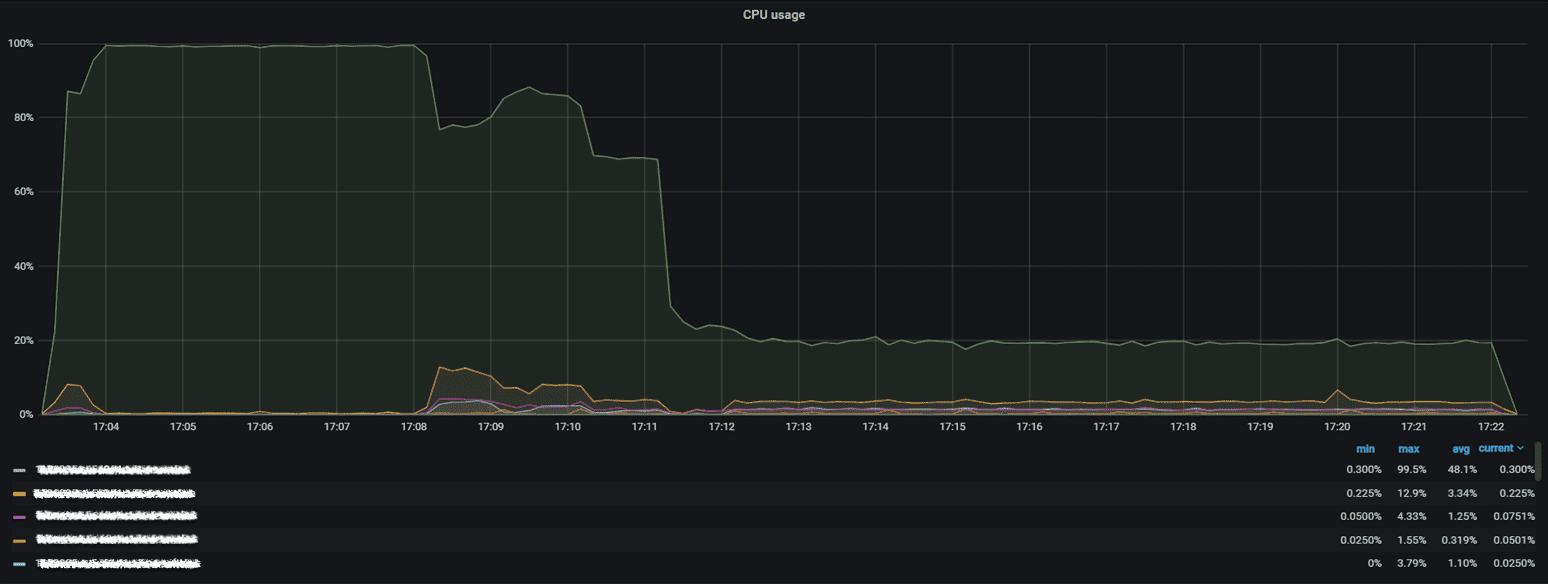Click the purple series line marker icon

[18, 516]
